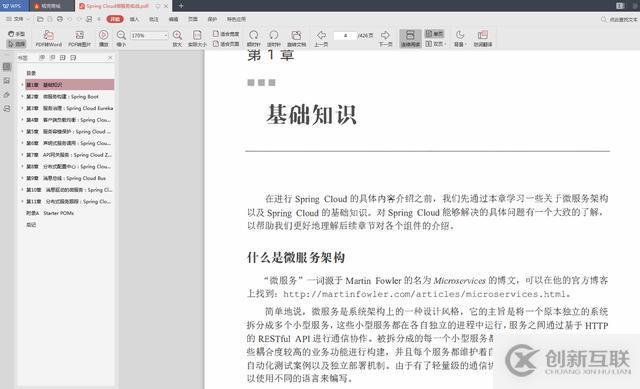Click expand-all icon in bookmark panel header
This screenshot has width=640, height=389.
[x=42, y=58]
